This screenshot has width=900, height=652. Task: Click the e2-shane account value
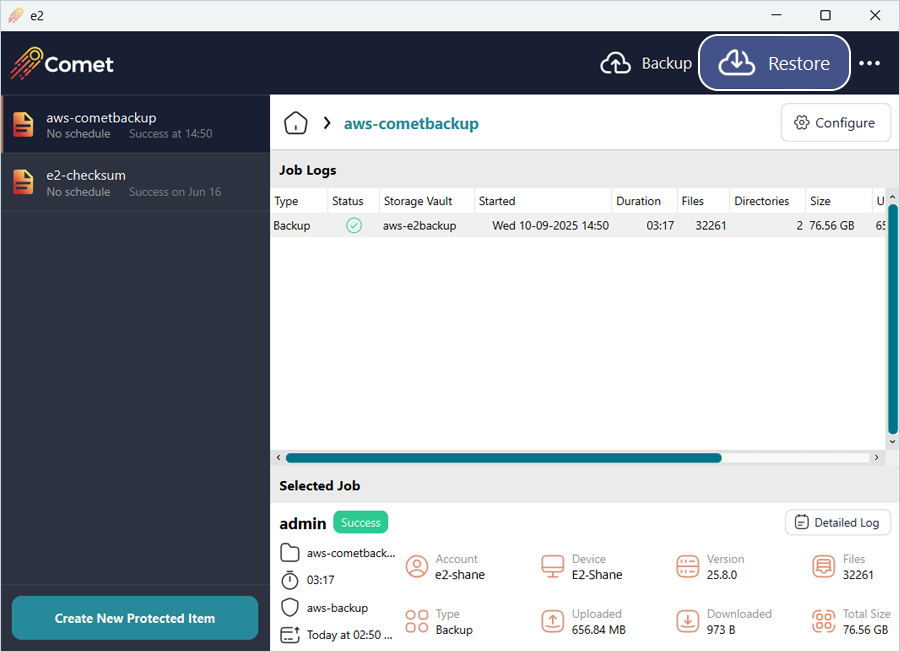tap(460, 575)
